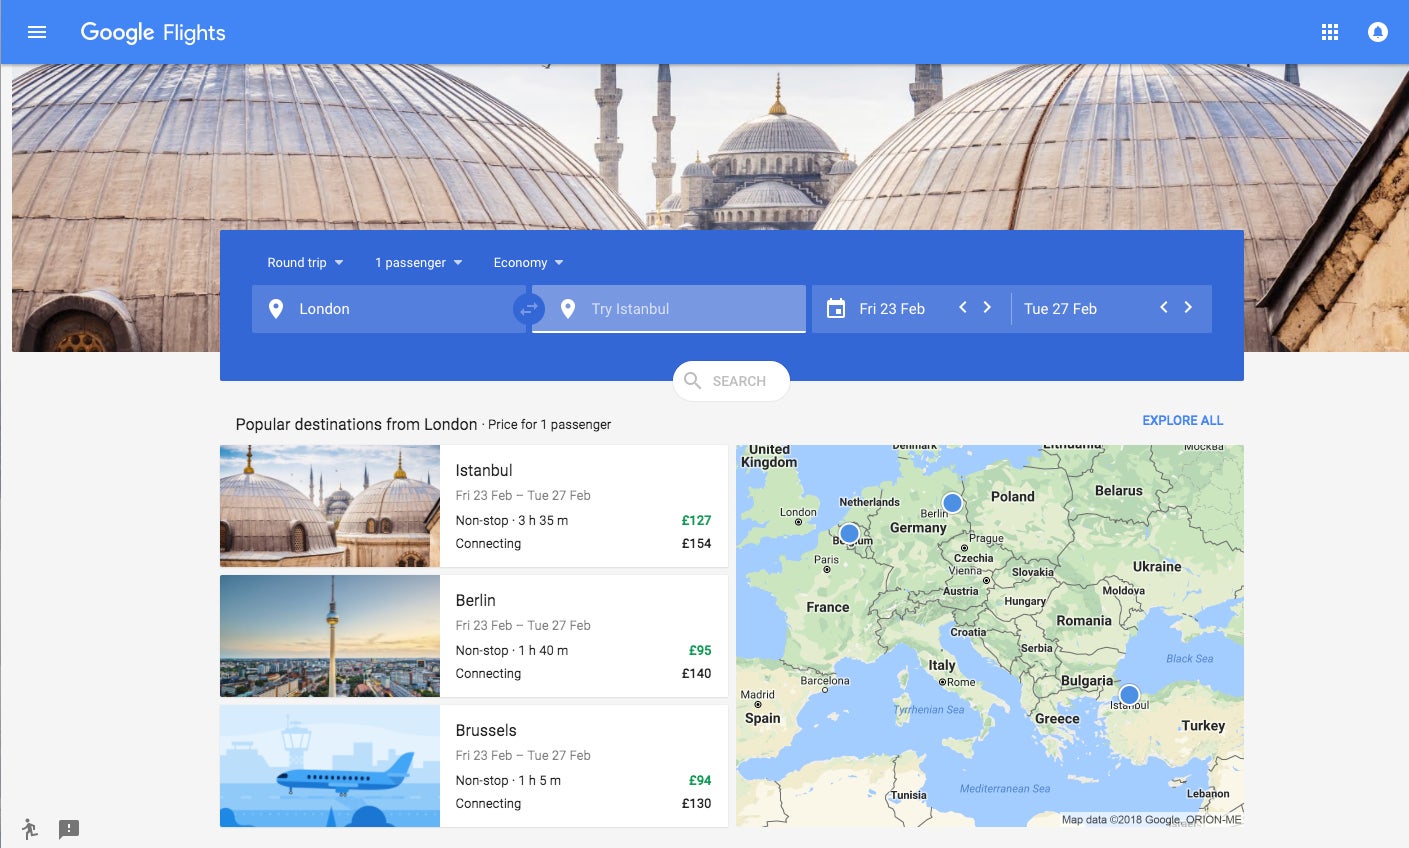
Task: Click Turkey label on the map
Action: coord(1203,726)
